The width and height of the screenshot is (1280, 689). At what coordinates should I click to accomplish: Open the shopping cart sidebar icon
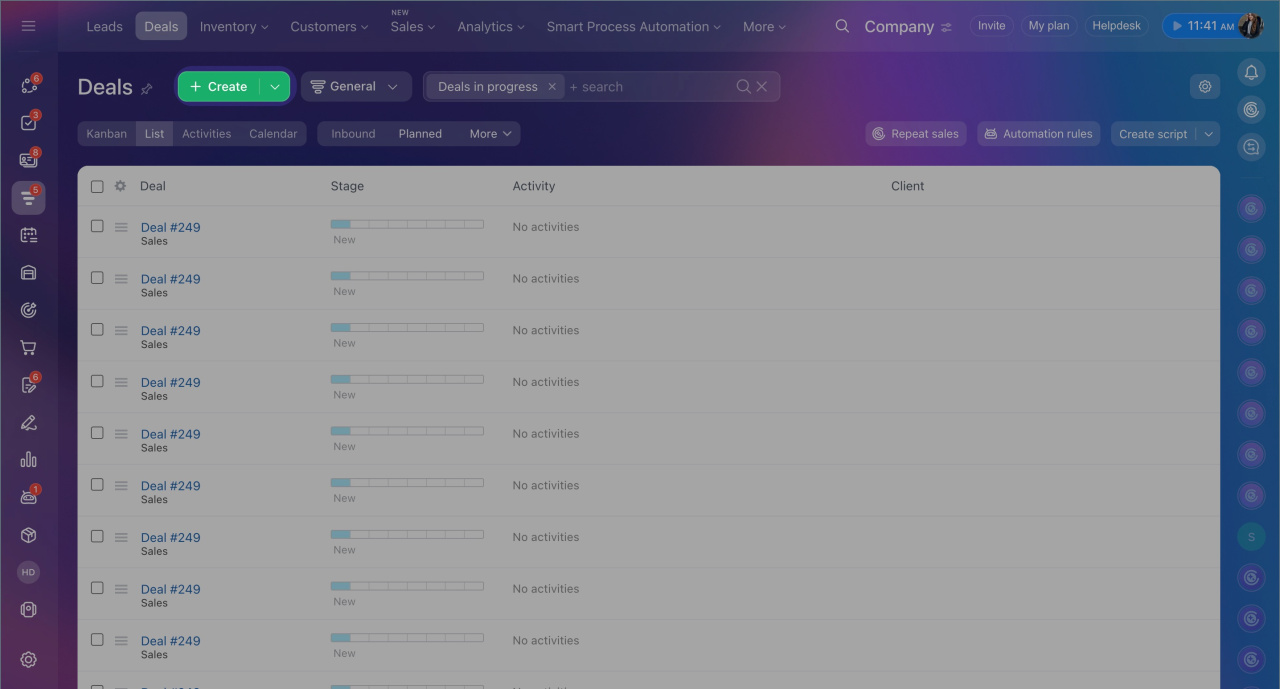[x=28, y=348]
